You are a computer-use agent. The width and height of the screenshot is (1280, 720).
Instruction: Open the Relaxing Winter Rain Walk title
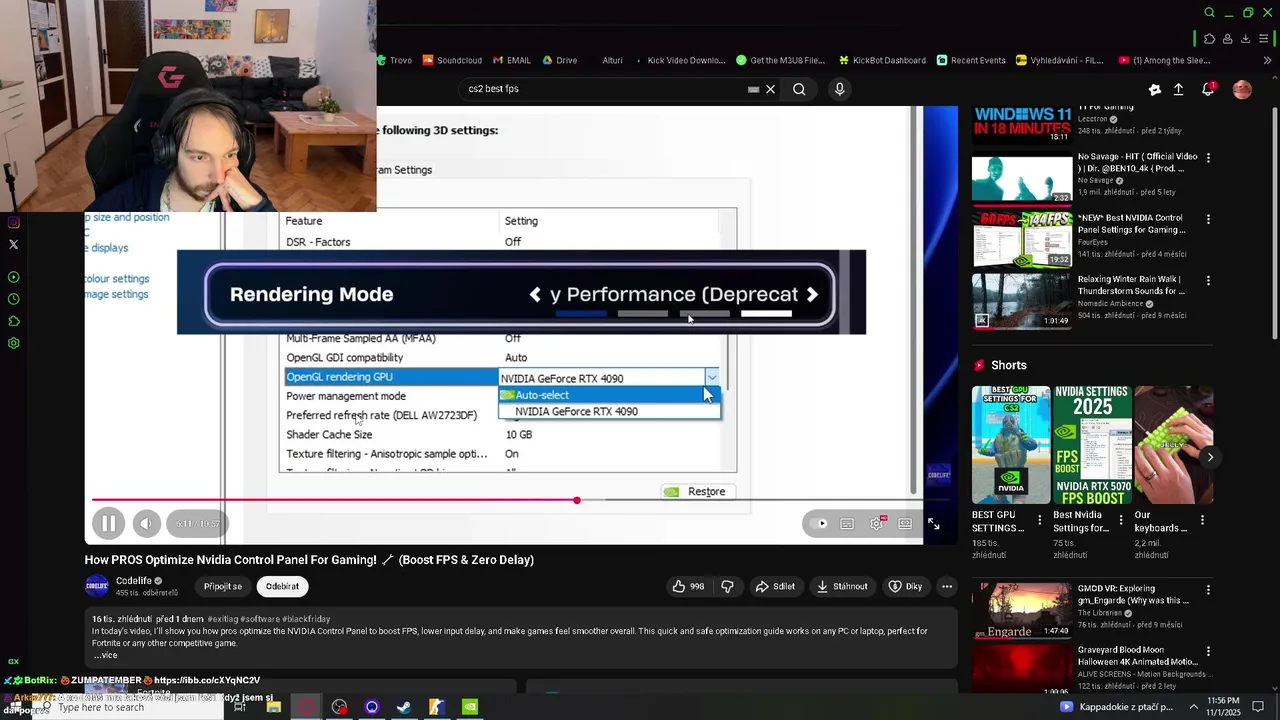1131,285
